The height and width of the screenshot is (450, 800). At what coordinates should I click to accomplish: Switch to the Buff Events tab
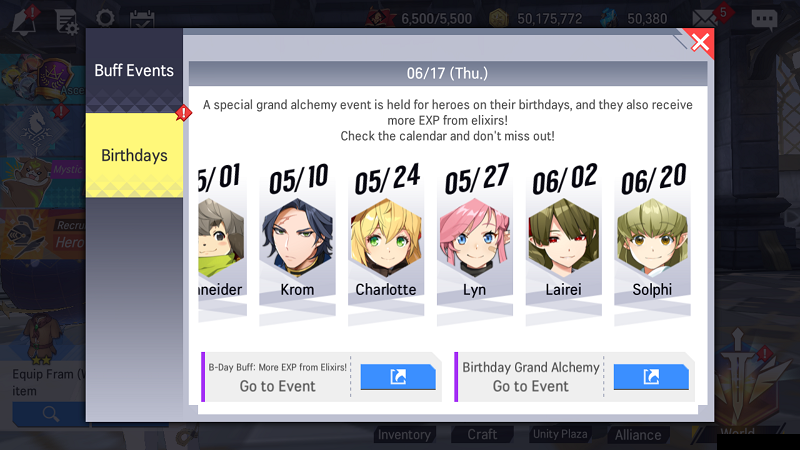coord(134,70)
